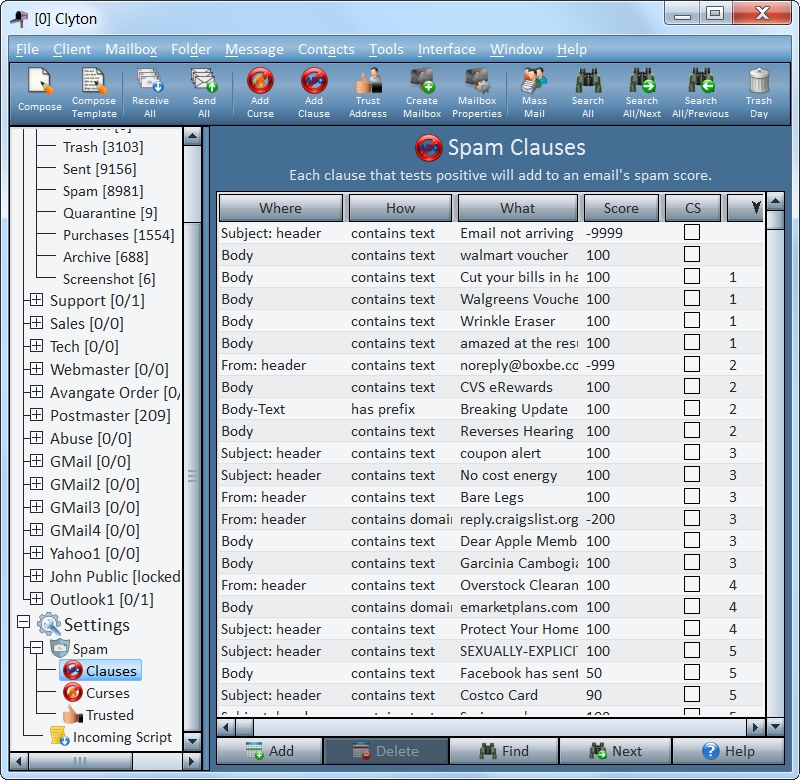Click the folder tree horizontal scrollbar thumb
The width and height of the screenshot is (800, 780).
(81, 762)
